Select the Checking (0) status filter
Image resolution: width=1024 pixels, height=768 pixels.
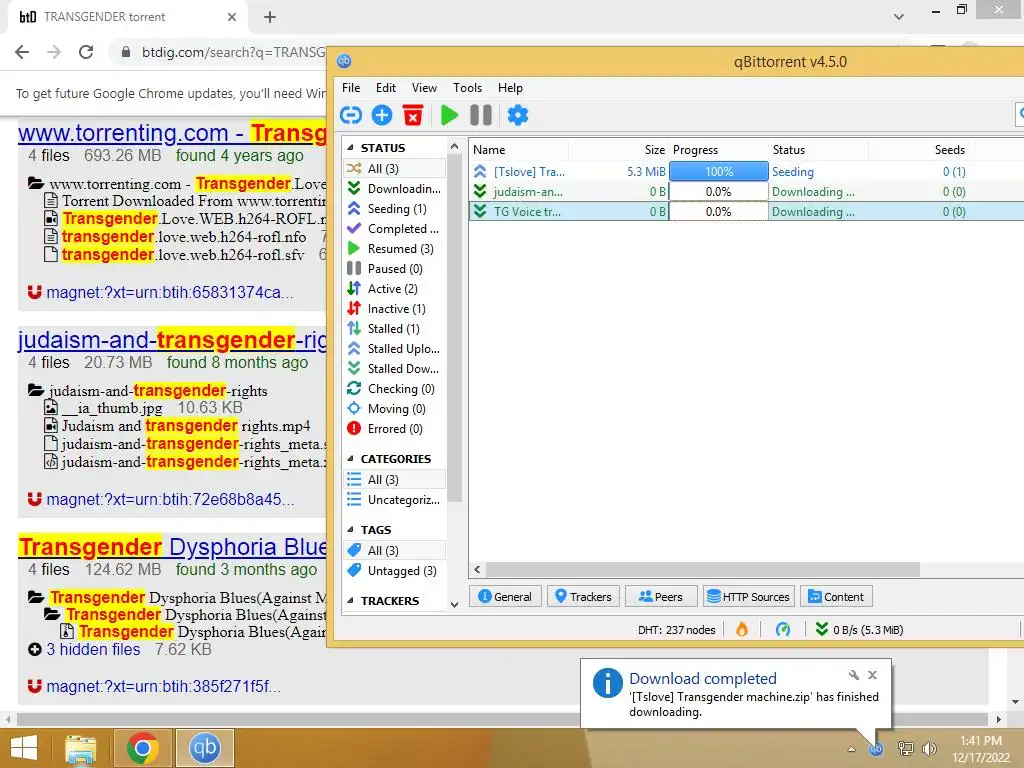pyautogui.click(x=394, y=389)
